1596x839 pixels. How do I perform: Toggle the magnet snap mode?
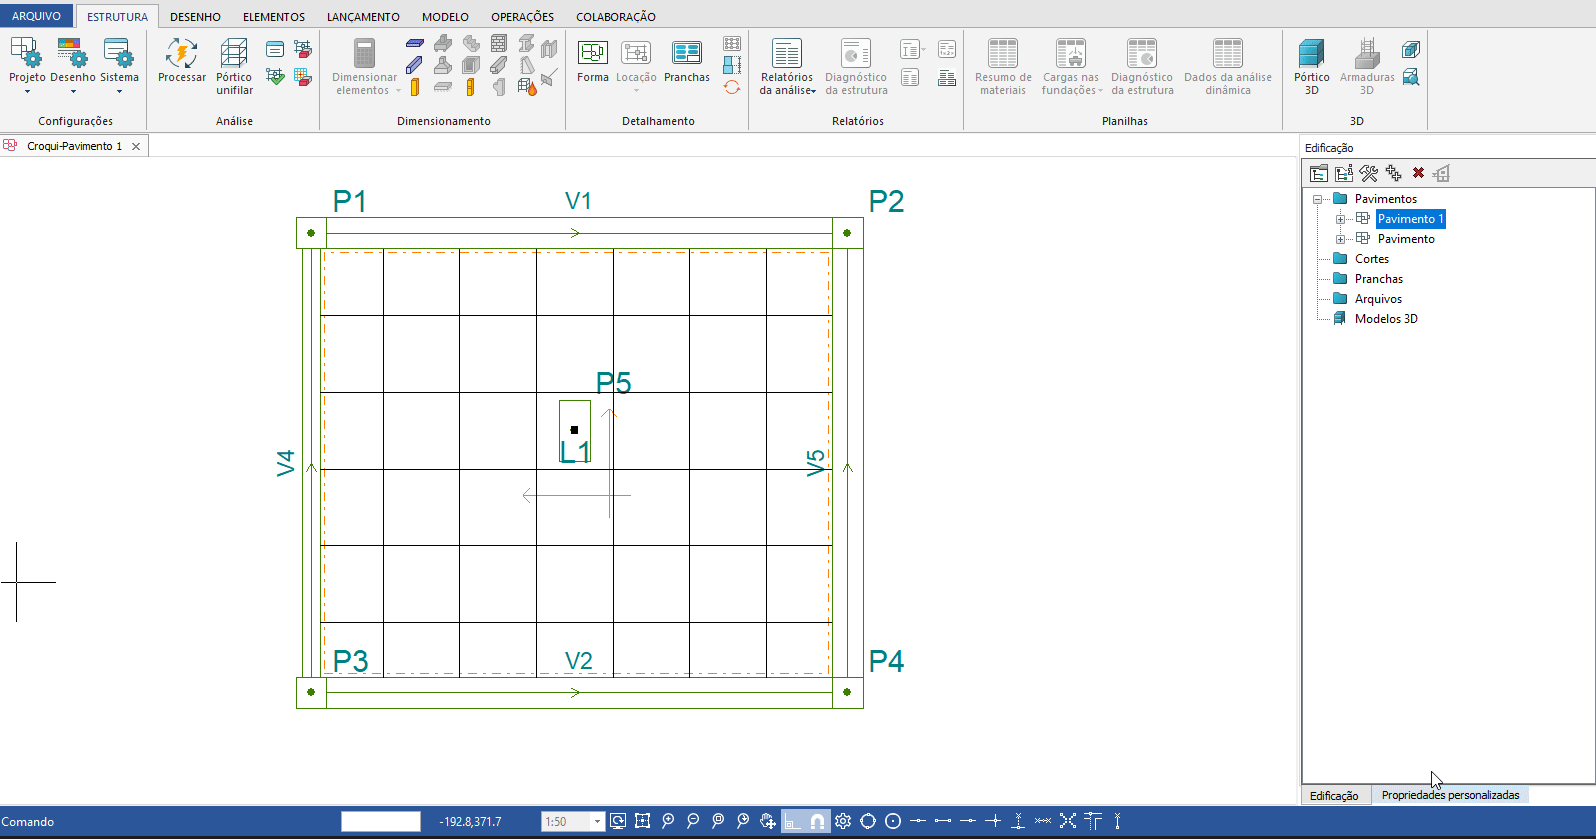pos(817,821)
